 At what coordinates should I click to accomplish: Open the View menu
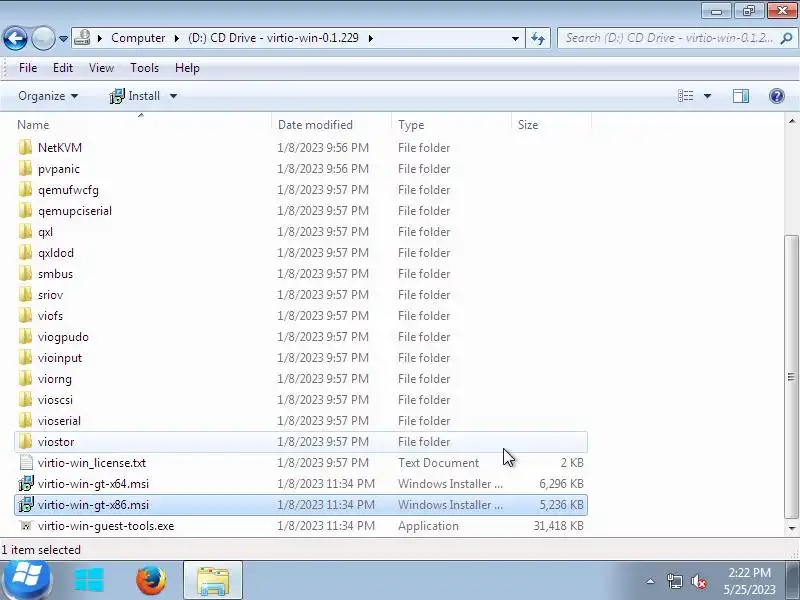coord(101,68)
